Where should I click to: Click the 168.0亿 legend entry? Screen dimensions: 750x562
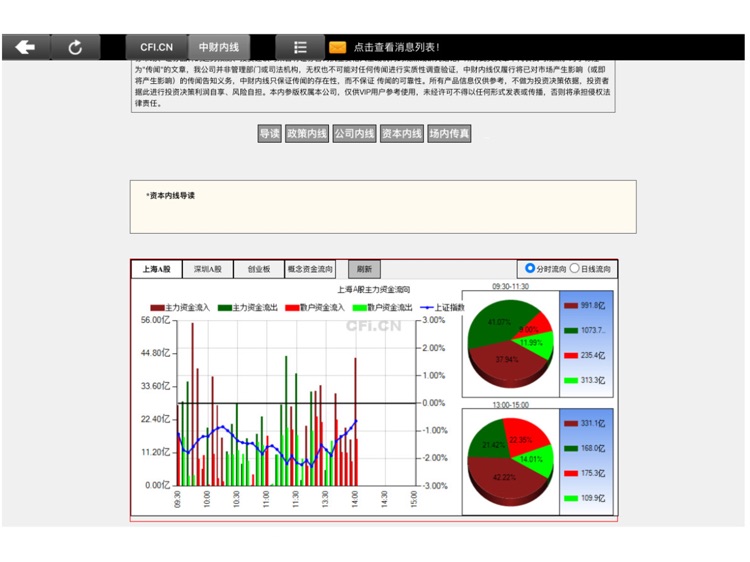[x=585, y=448]
